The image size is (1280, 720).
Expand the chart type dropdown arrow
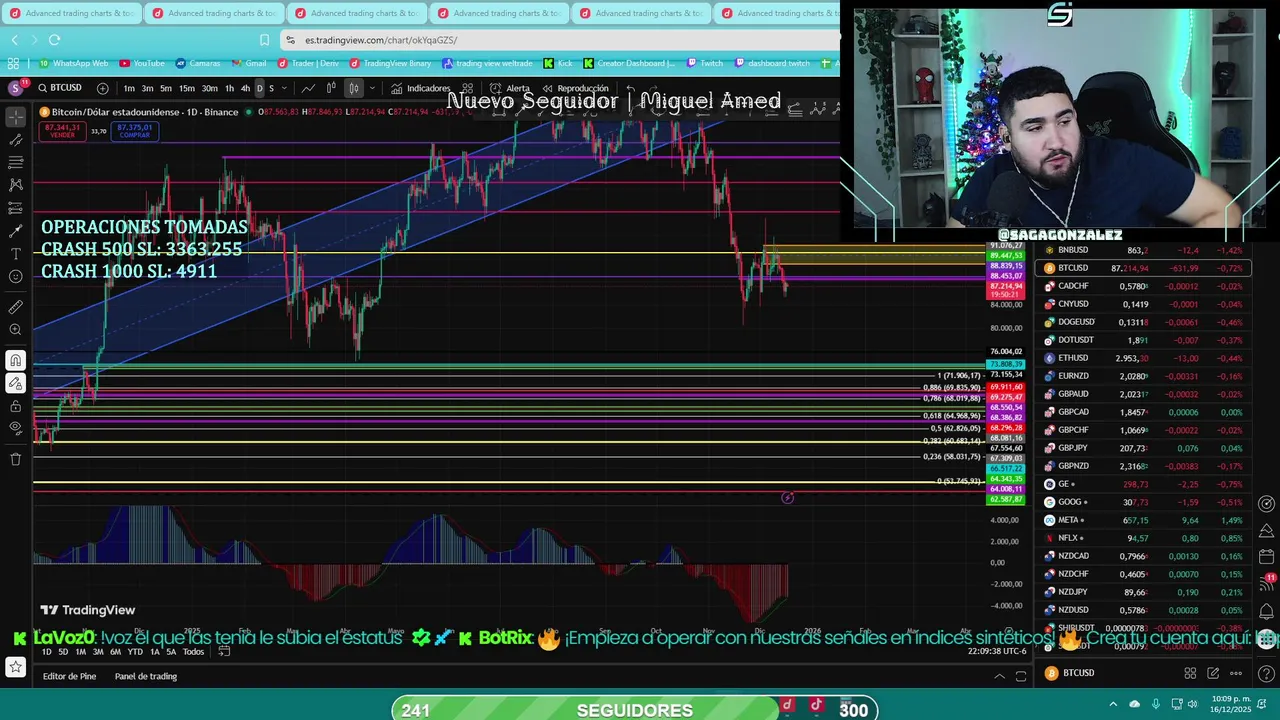click(372, 88)
